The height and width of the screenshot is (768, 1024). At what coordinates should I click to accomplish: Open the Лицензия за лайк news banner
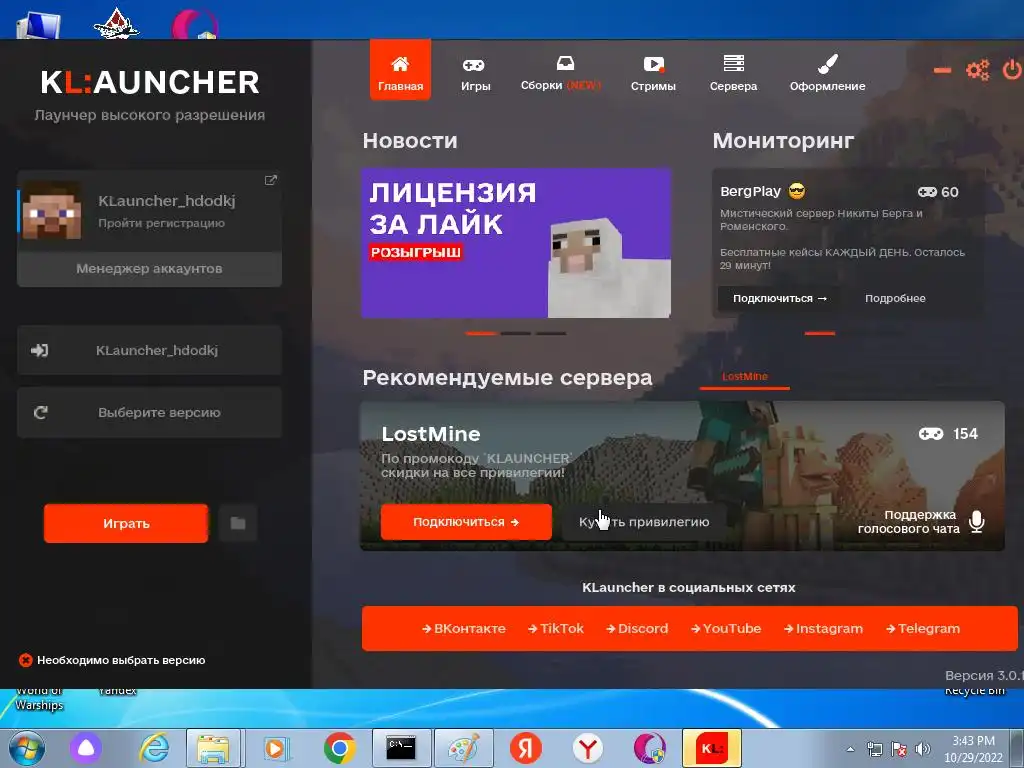(516, 243)
